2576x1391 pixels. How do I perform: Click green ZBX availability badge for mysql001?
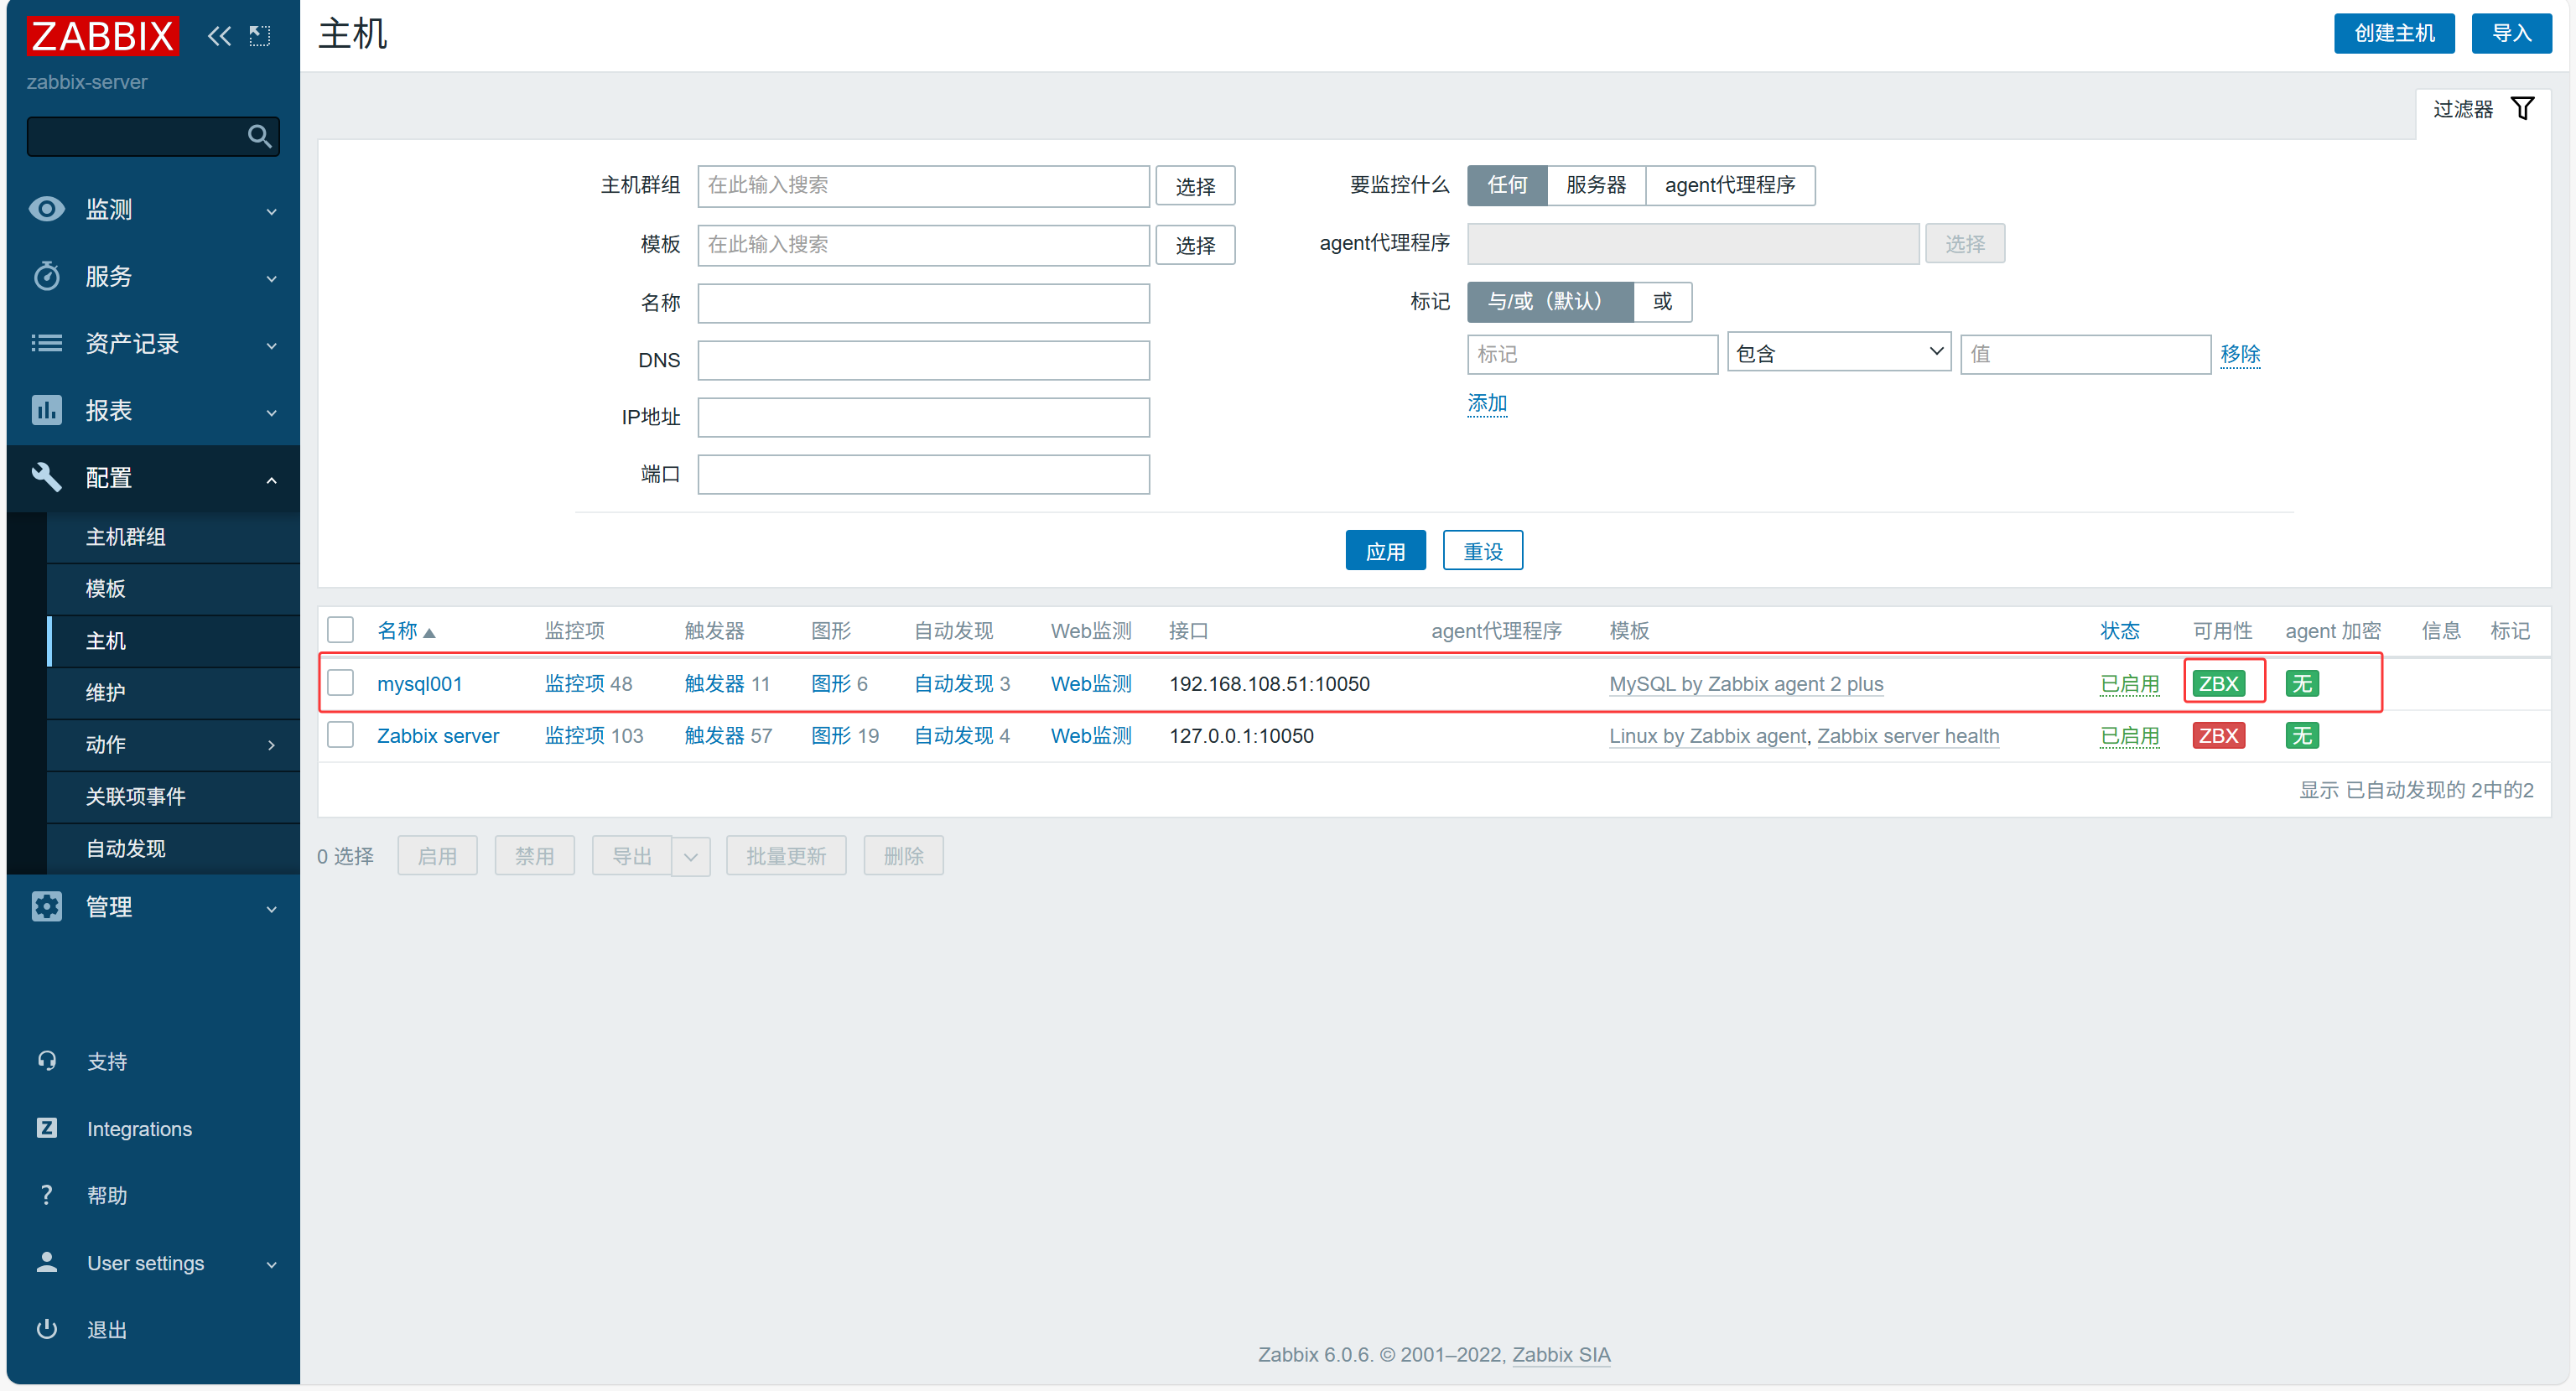[2218, 683]
